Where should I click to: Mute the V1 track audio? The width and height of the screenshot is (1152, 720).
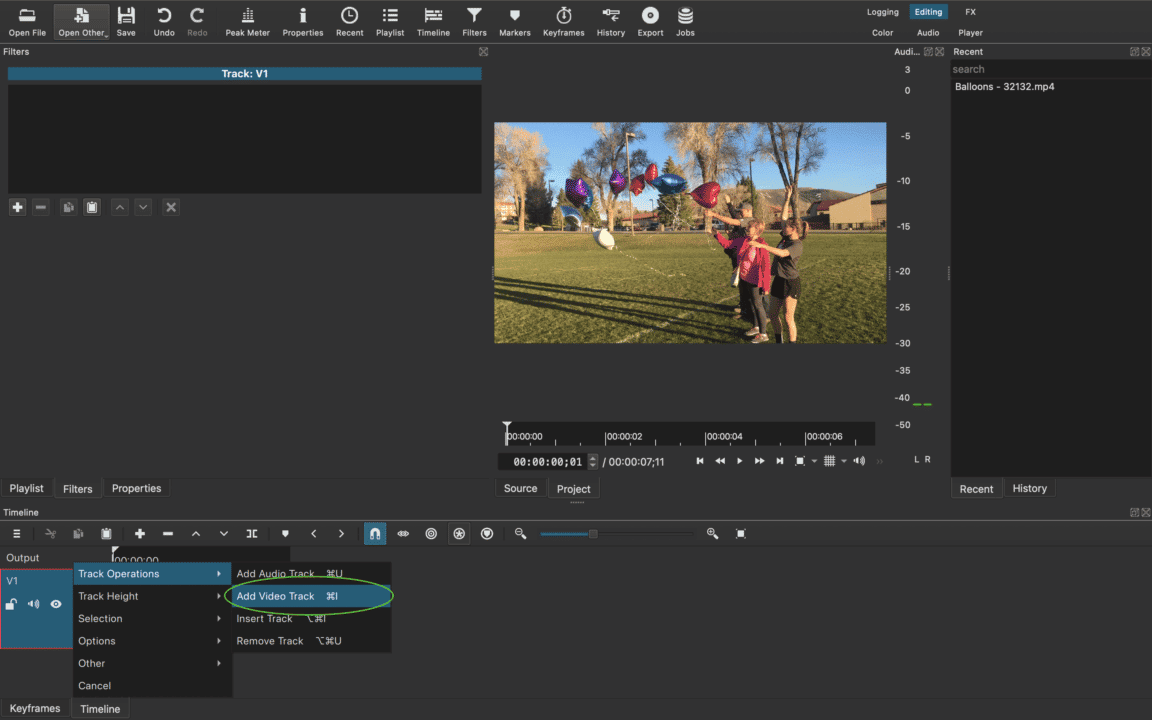click(x=33, y=604)
